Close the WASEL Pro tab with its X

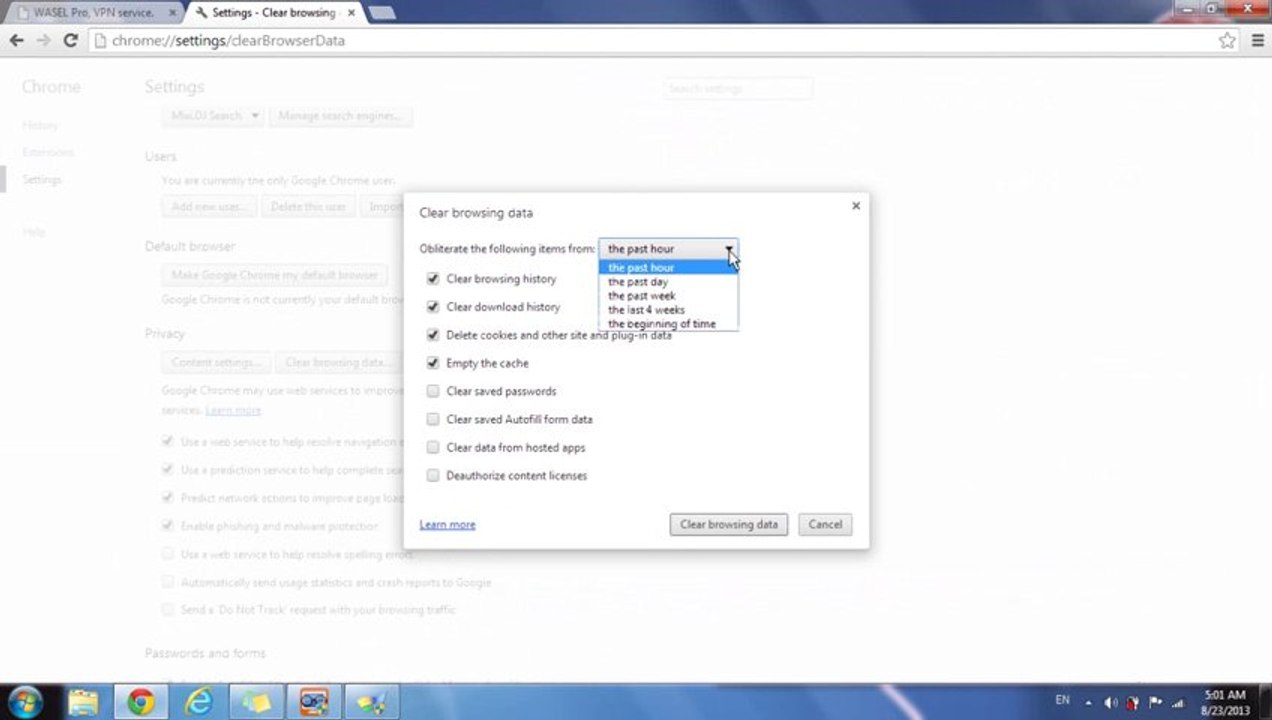coord(172,13)
